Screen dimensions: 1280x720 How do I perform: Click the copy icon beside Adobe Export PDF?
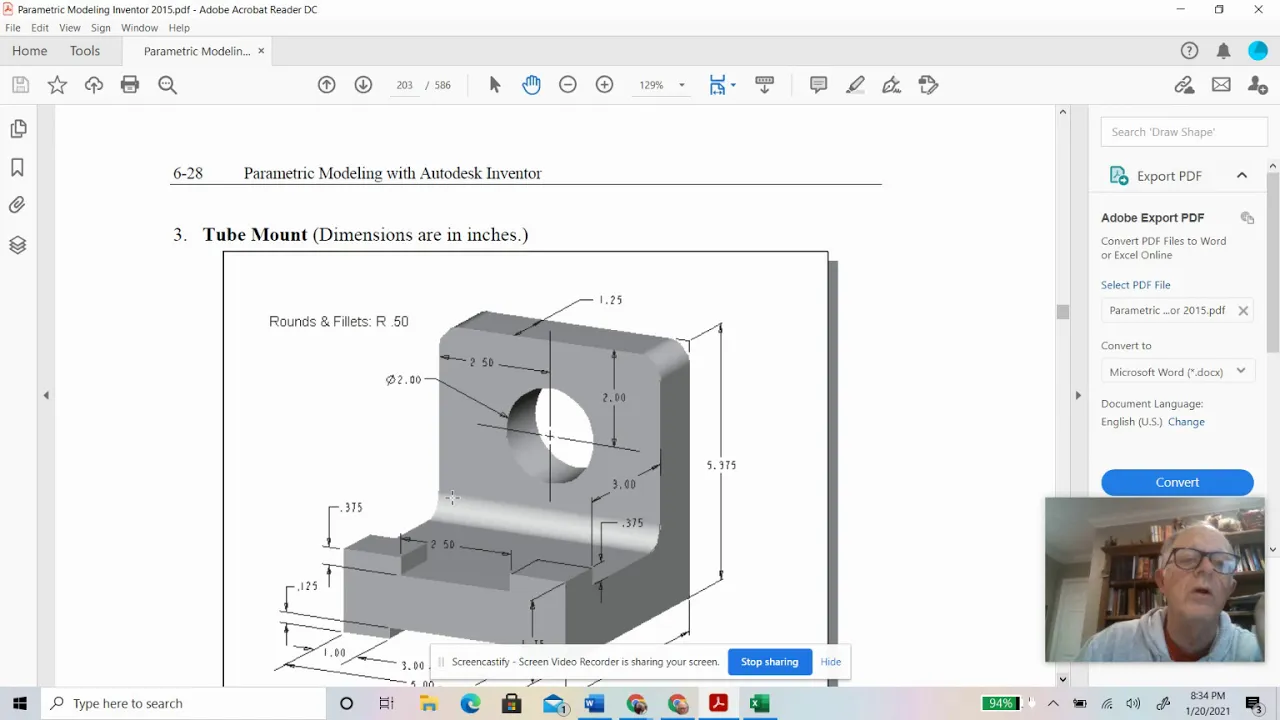click(x=1247, y=218)
